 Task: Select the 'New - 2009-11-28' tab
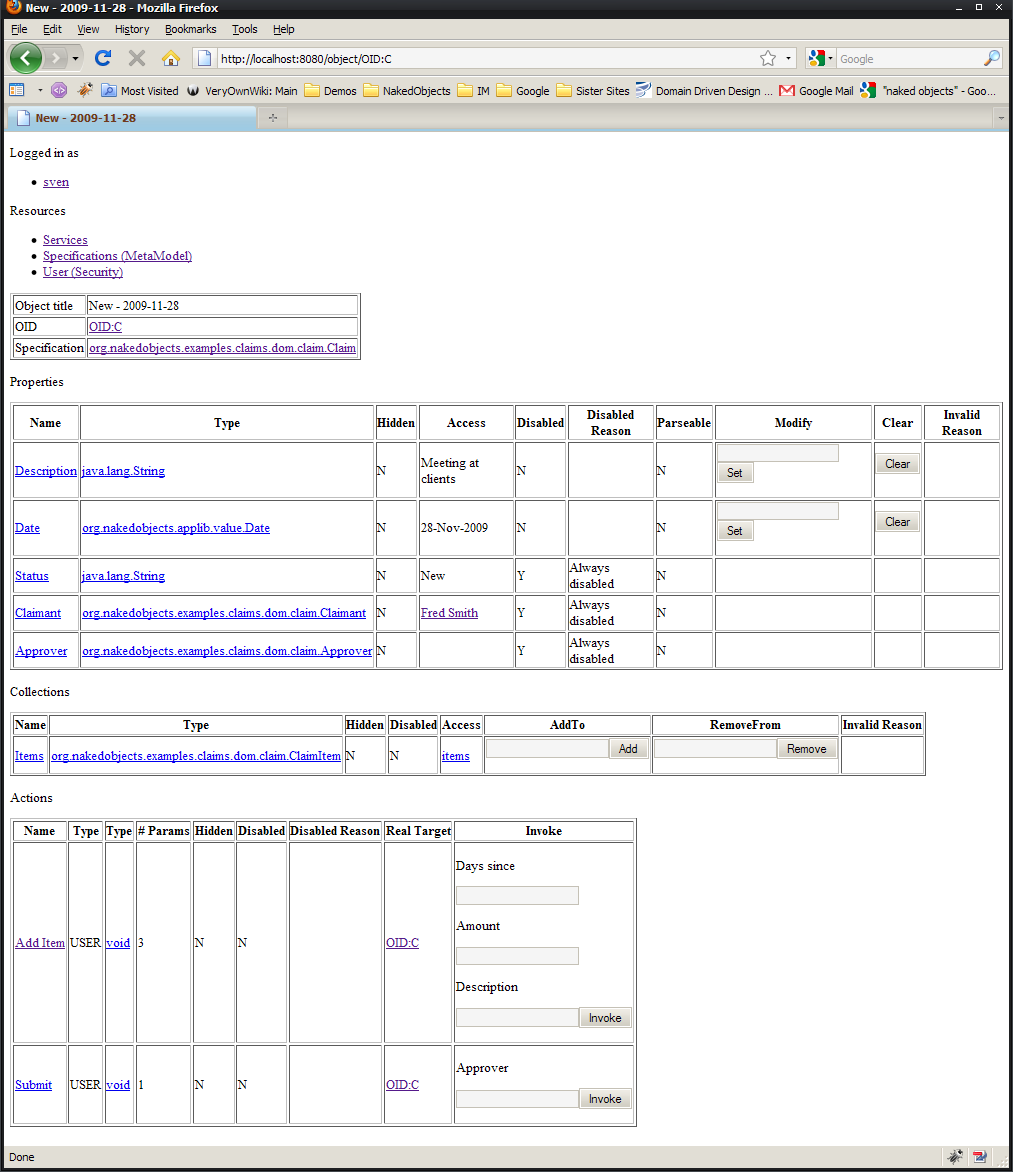(85, 118)
